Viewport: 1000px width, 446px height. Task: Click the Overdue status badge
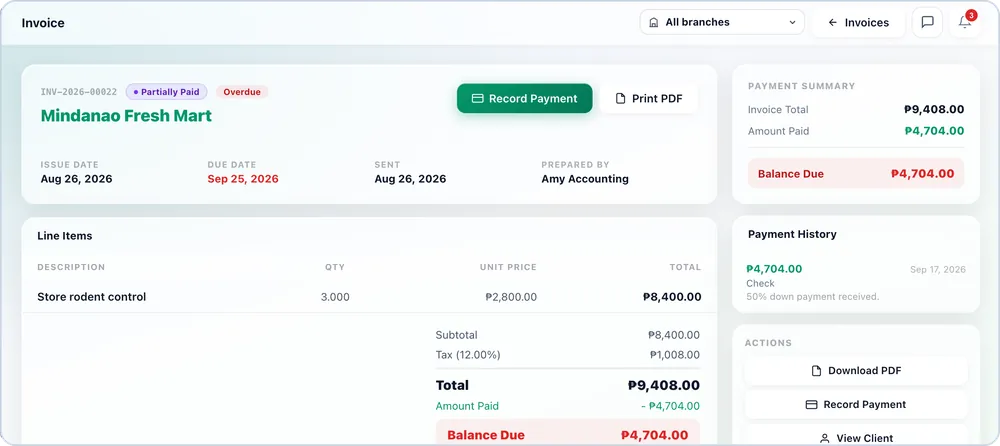coord(242,92)
